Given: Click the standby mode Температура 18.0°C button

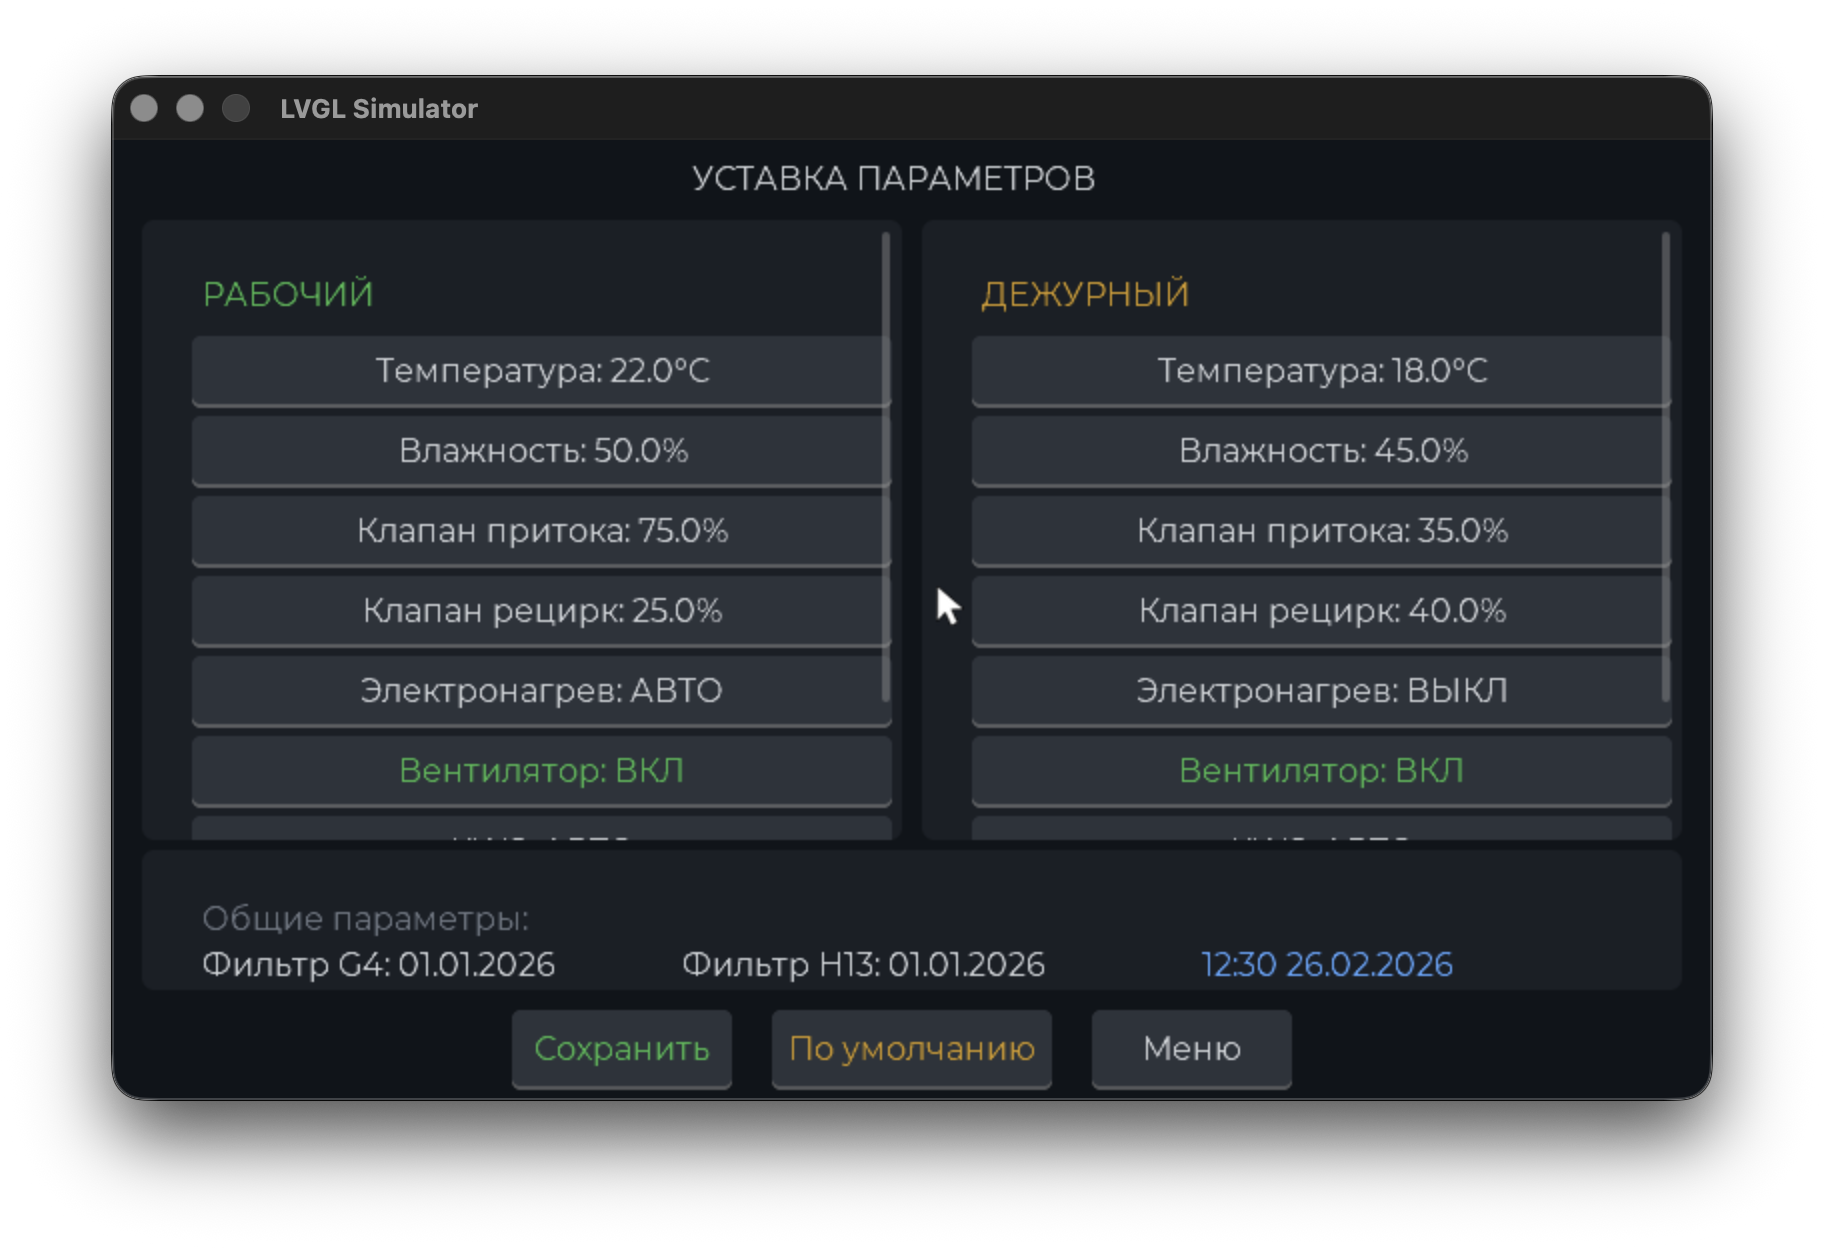Looking at the screenshot, I should click(x=1321, y=371).
